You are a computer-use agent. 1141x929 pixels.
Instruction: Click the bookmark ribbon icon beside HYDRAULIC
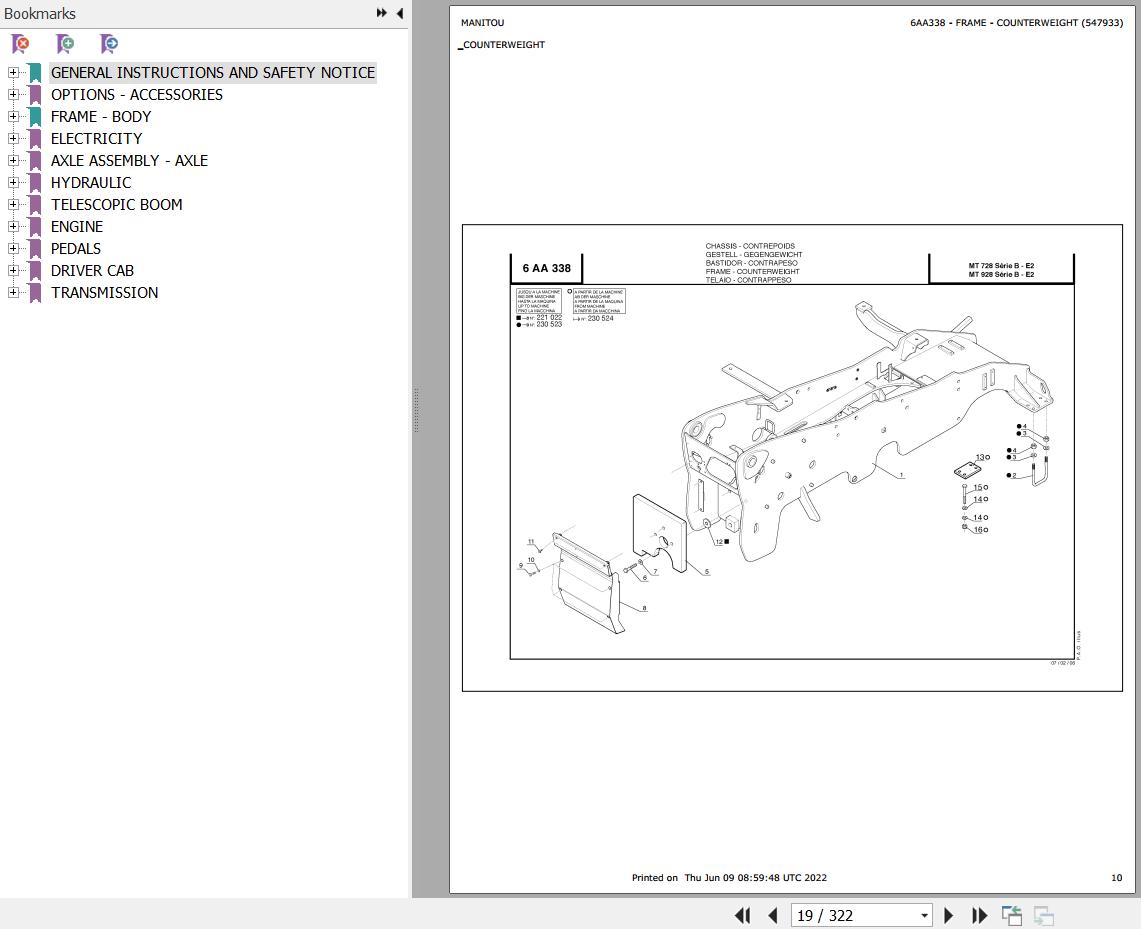[x=34, y=183]
